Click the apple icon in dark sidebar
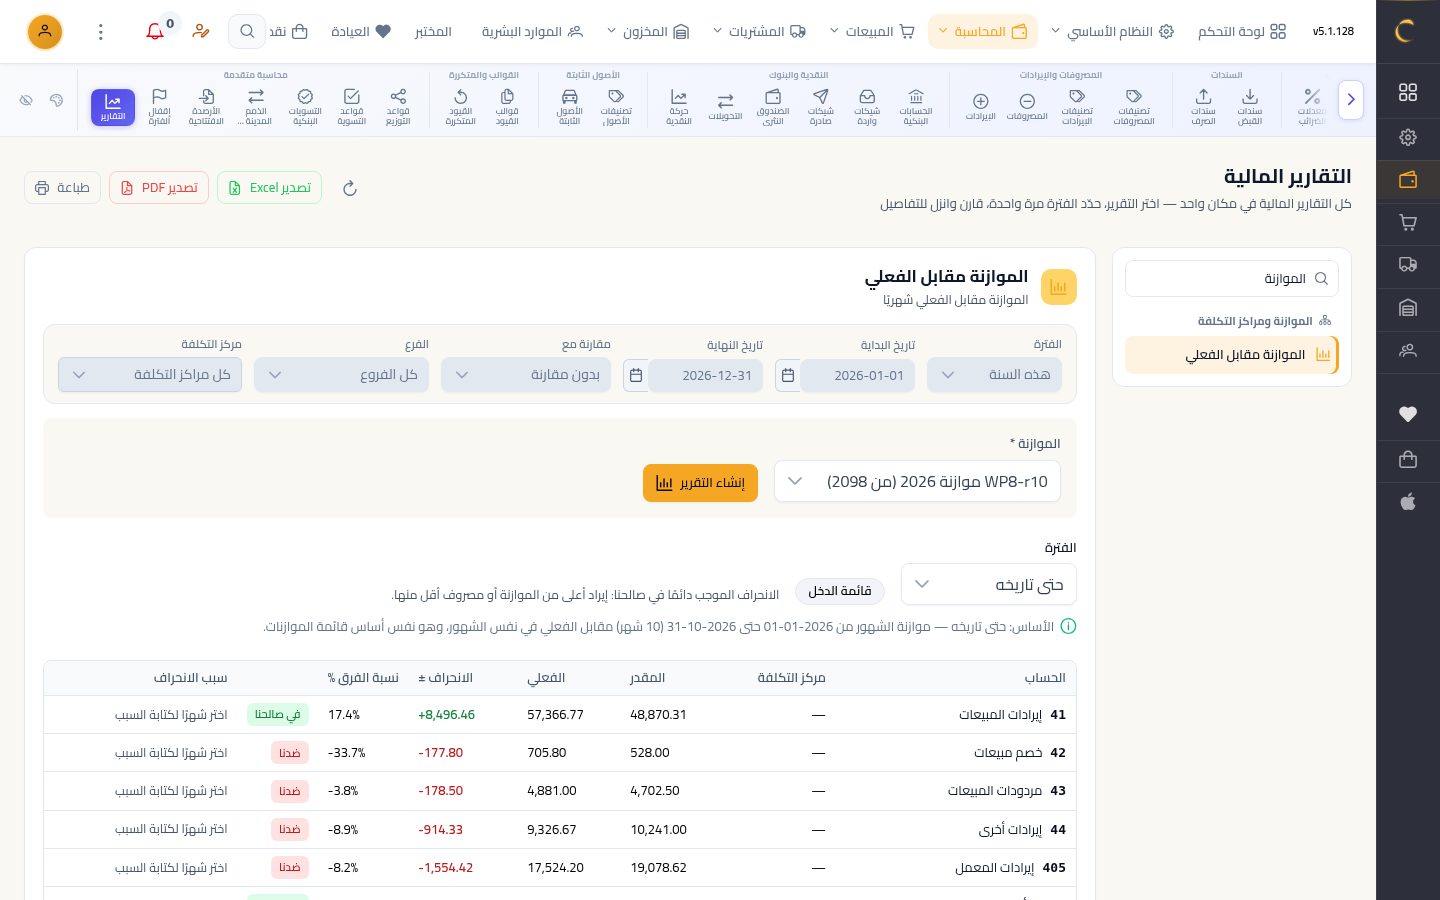This screenshot has width=1440, height=900. click(1408, 502)
